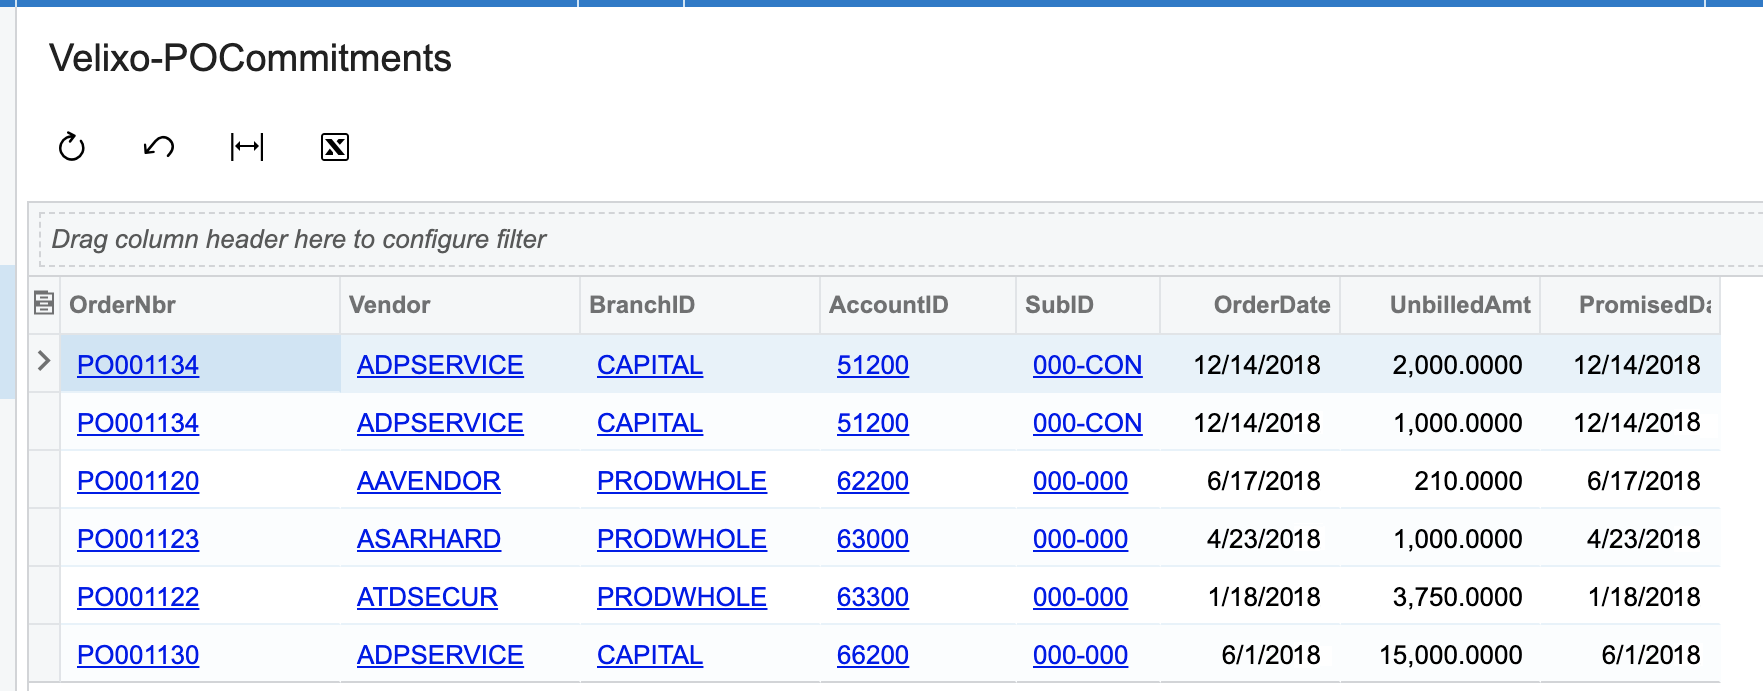Open vendor AAVENDOR link
The height and width of the screenshot is (691, 1763).
(x=429, y=481)
